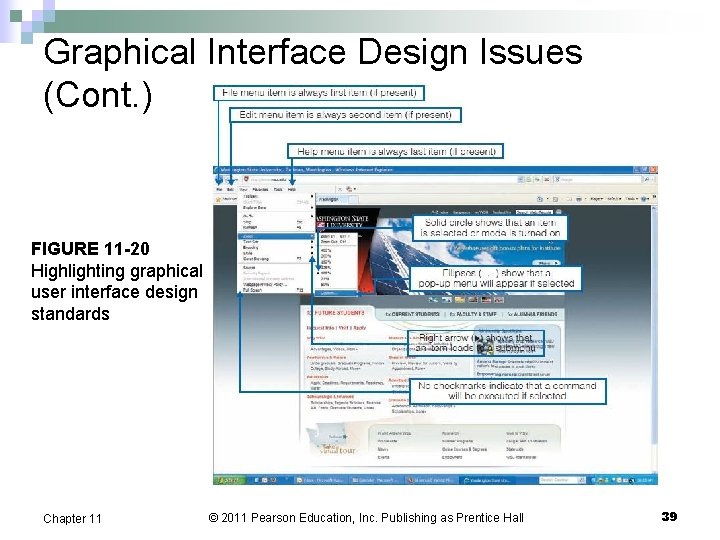The width and height of the screenshot is (720, 540).
Task: Click the search magnifier button beside the search box
Action: coord(647,180)
